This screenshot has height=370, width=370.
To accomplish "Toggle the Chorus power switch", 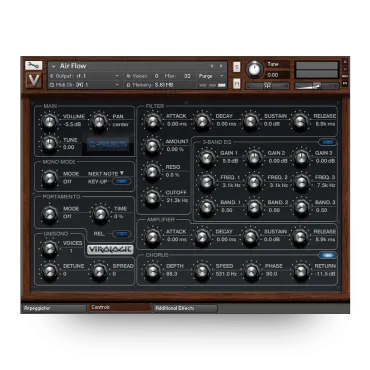I will [327, 255].
